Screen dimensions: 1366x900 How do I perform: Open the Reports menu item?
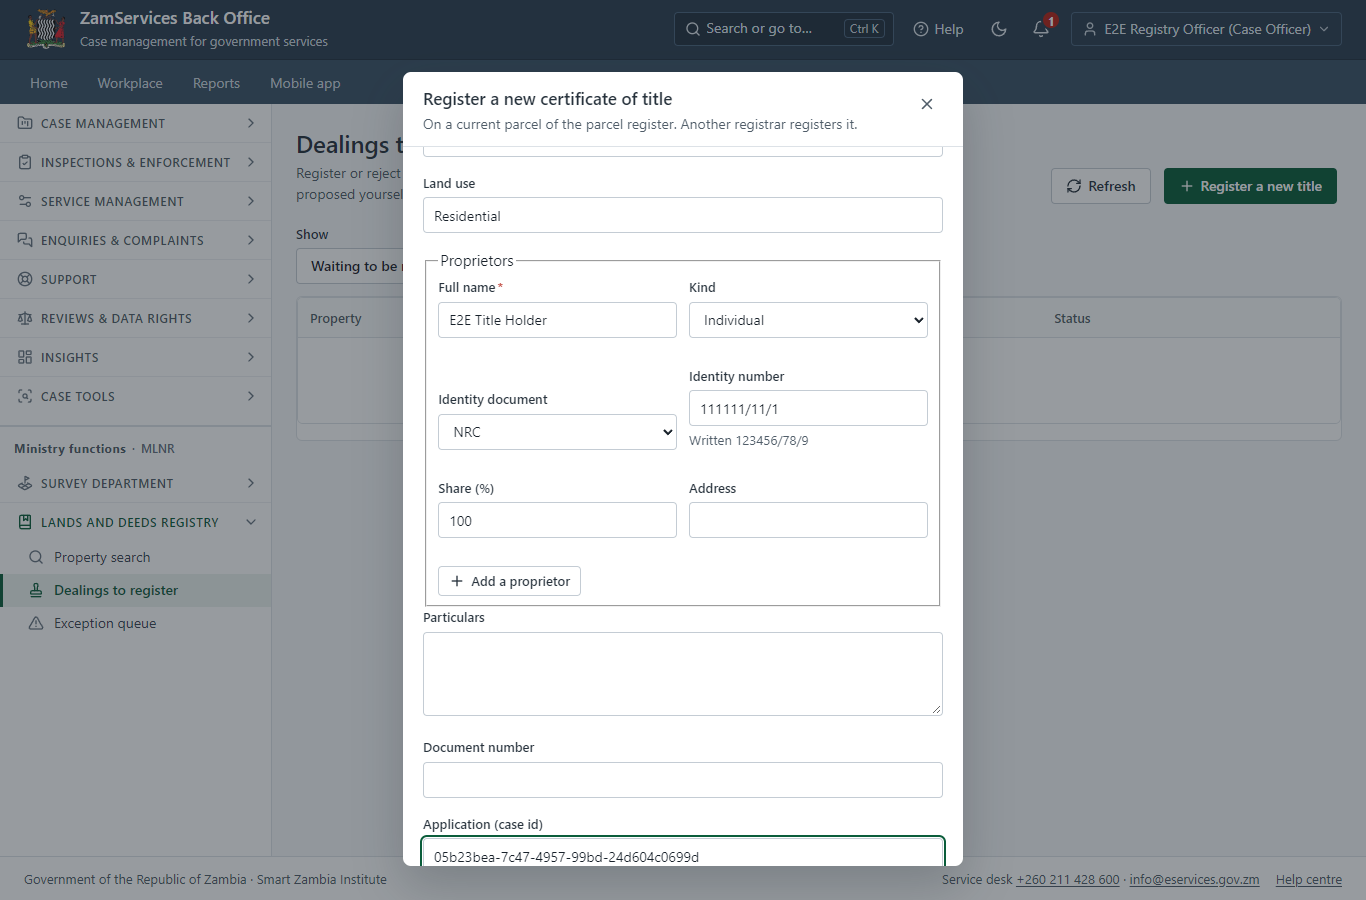click(216, 83)
